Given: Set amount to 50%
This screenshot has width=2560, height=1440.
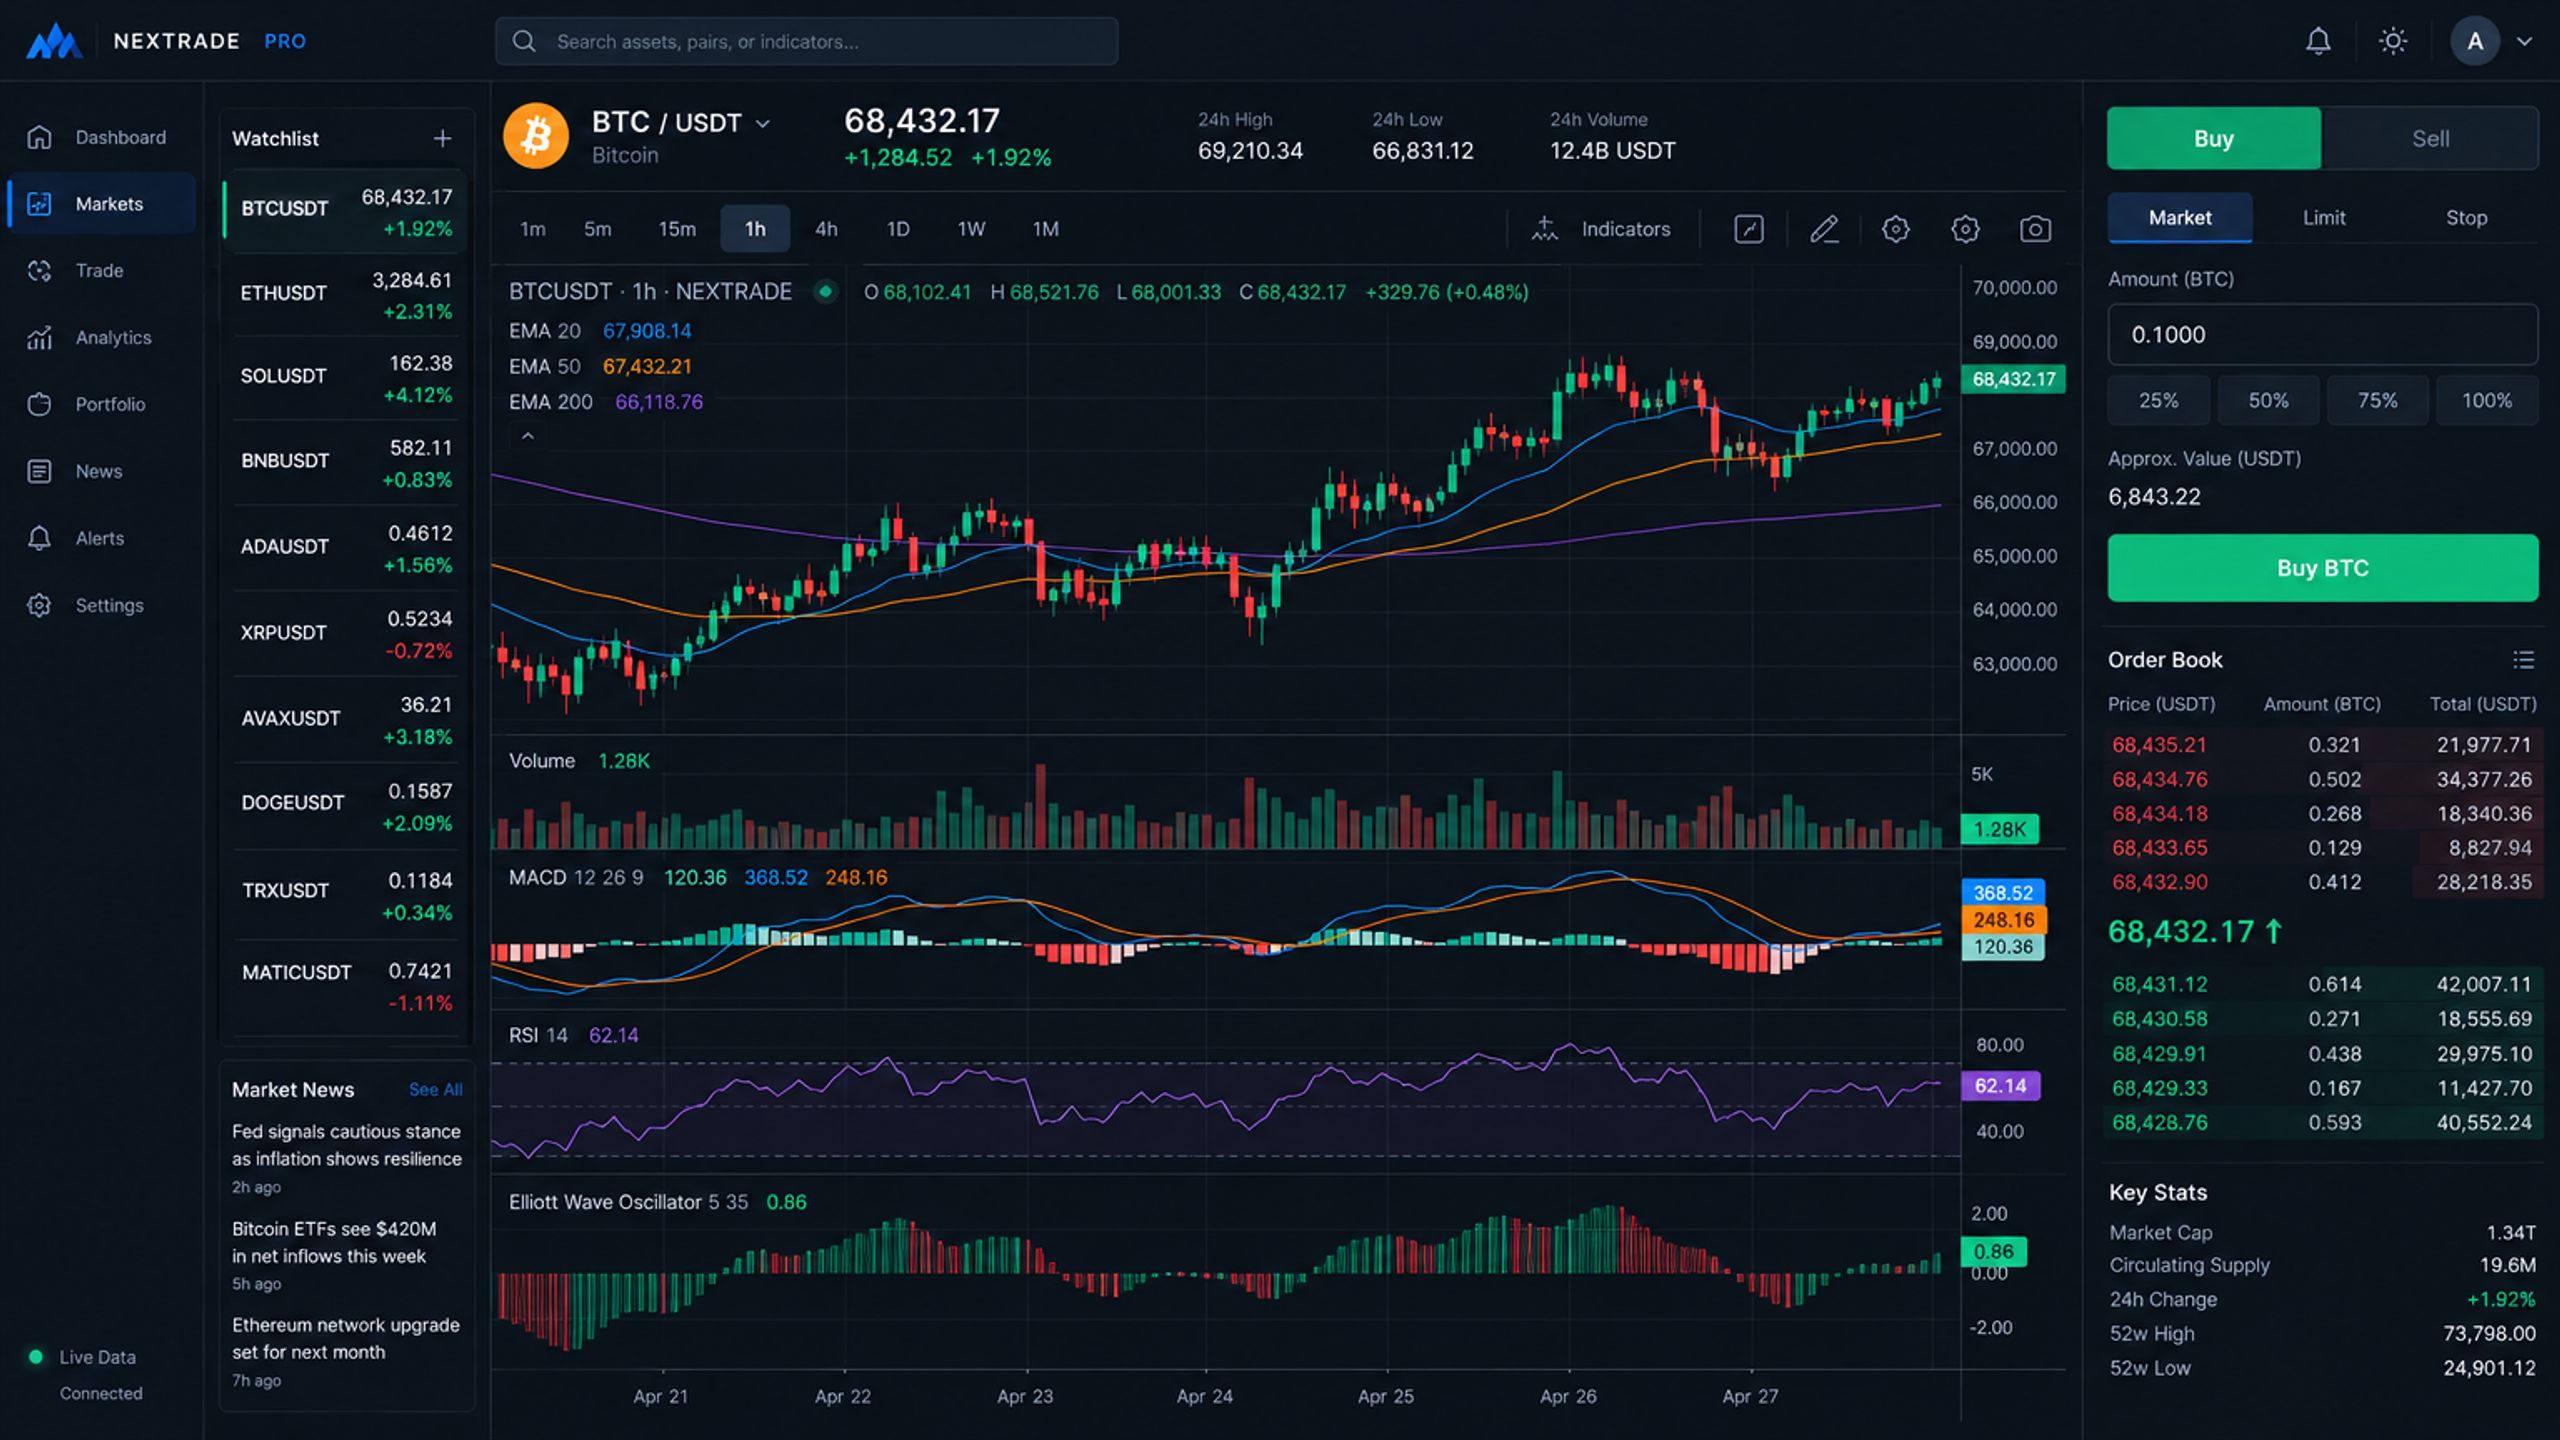Looking at the screenshot, I should point(2268,401).
